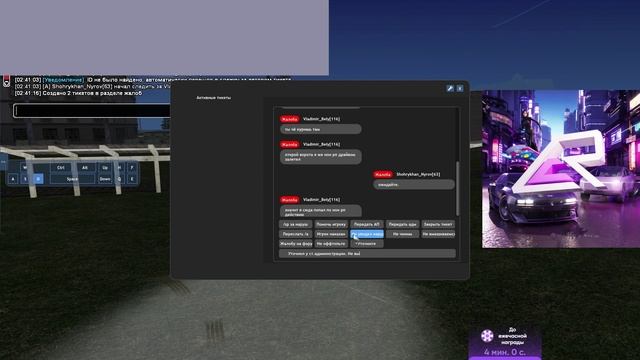Click the Alt key on key overlay

85,167
